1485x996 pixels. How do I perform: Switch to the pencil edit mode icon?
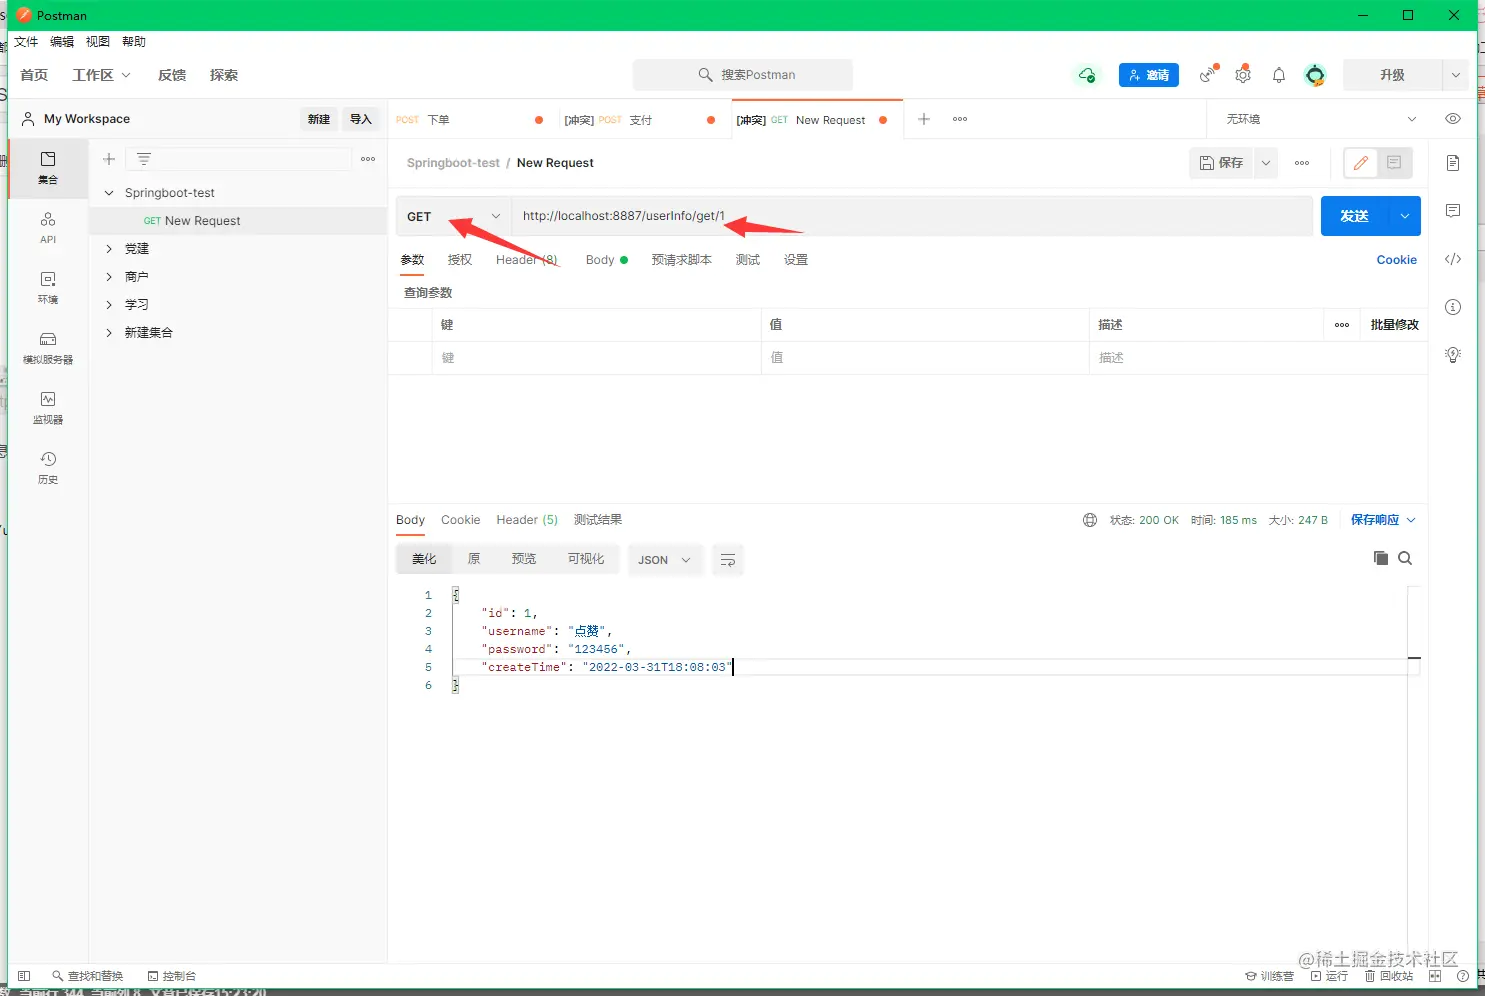(x=1361, y=163)
